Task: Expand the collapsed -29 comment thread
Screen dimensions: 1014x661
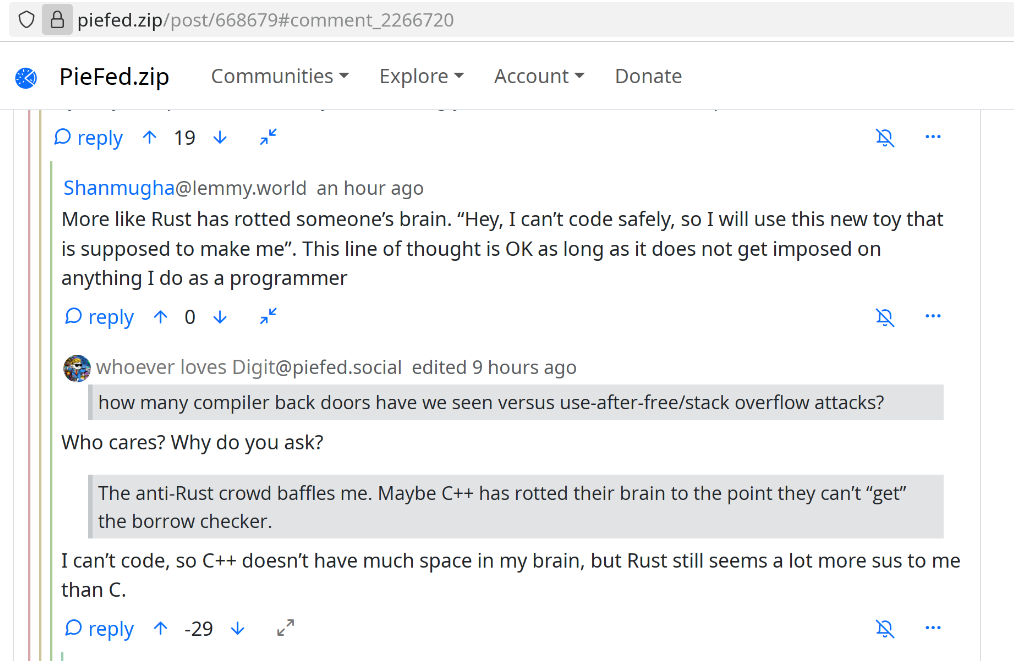Action: [286, 629]
